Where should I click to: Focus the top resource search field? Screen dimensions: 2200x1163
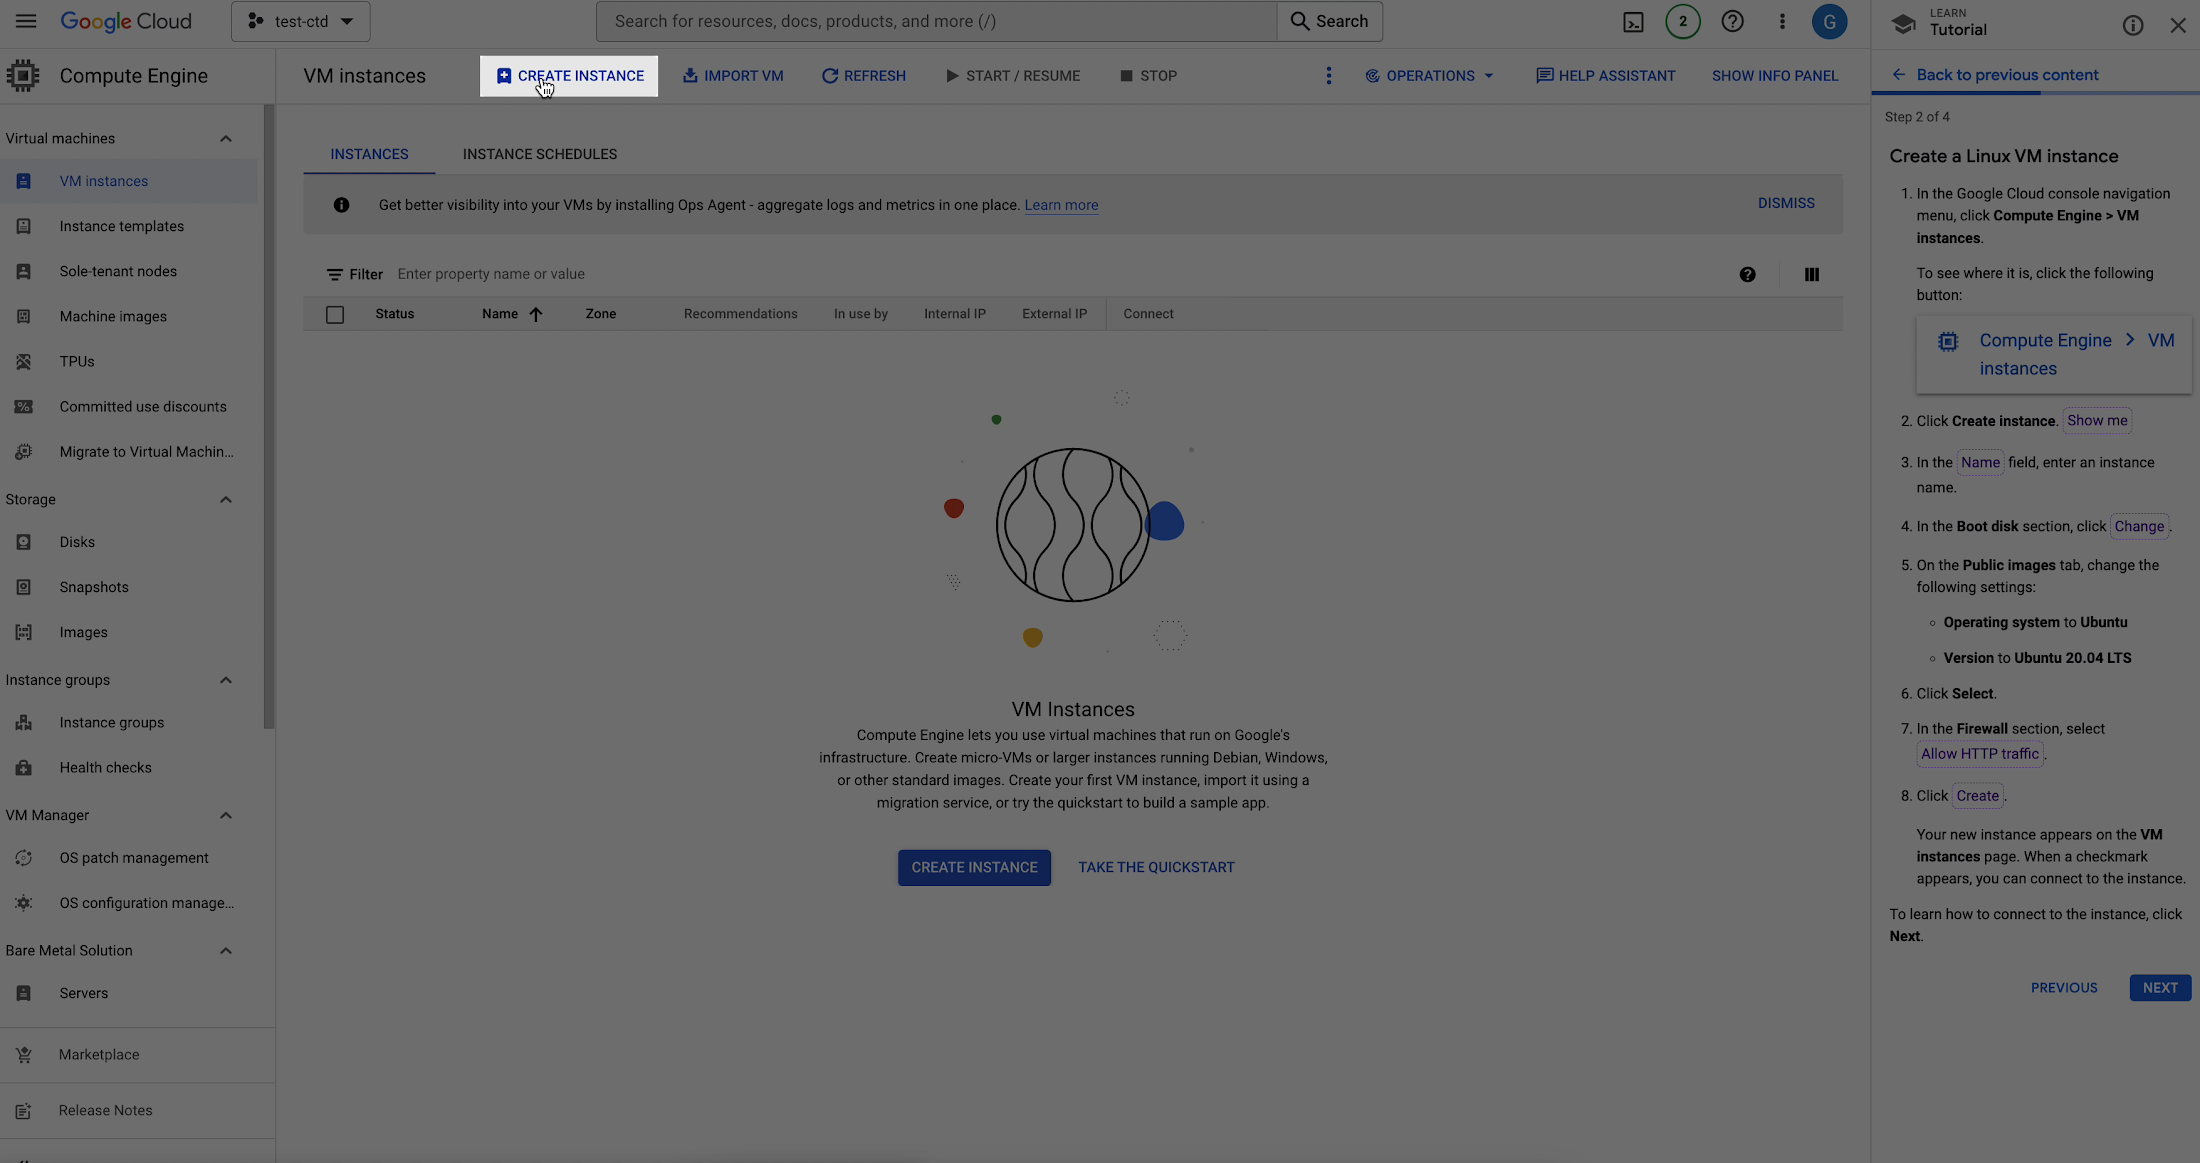tap(937, 21)
